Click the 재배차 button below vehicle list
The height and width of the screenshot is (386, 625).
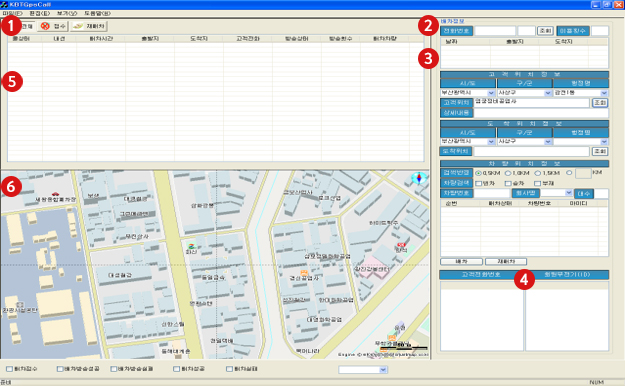pos(506,262)
